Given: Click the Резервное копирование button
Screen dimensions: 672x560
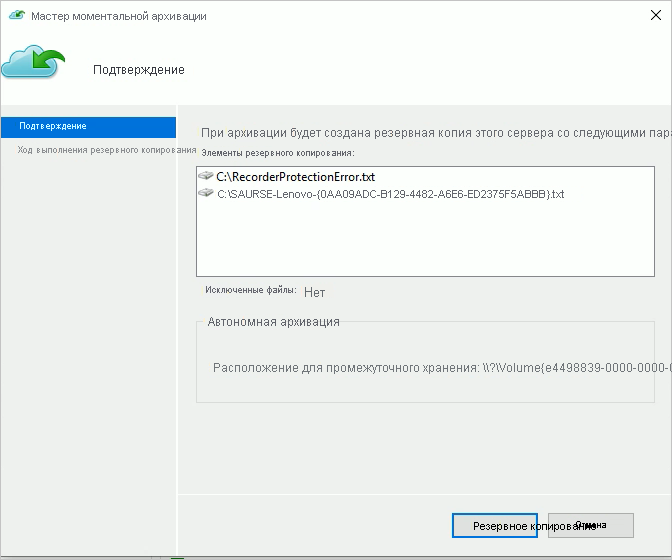Looking at the screenshot, I should (495, 525).
